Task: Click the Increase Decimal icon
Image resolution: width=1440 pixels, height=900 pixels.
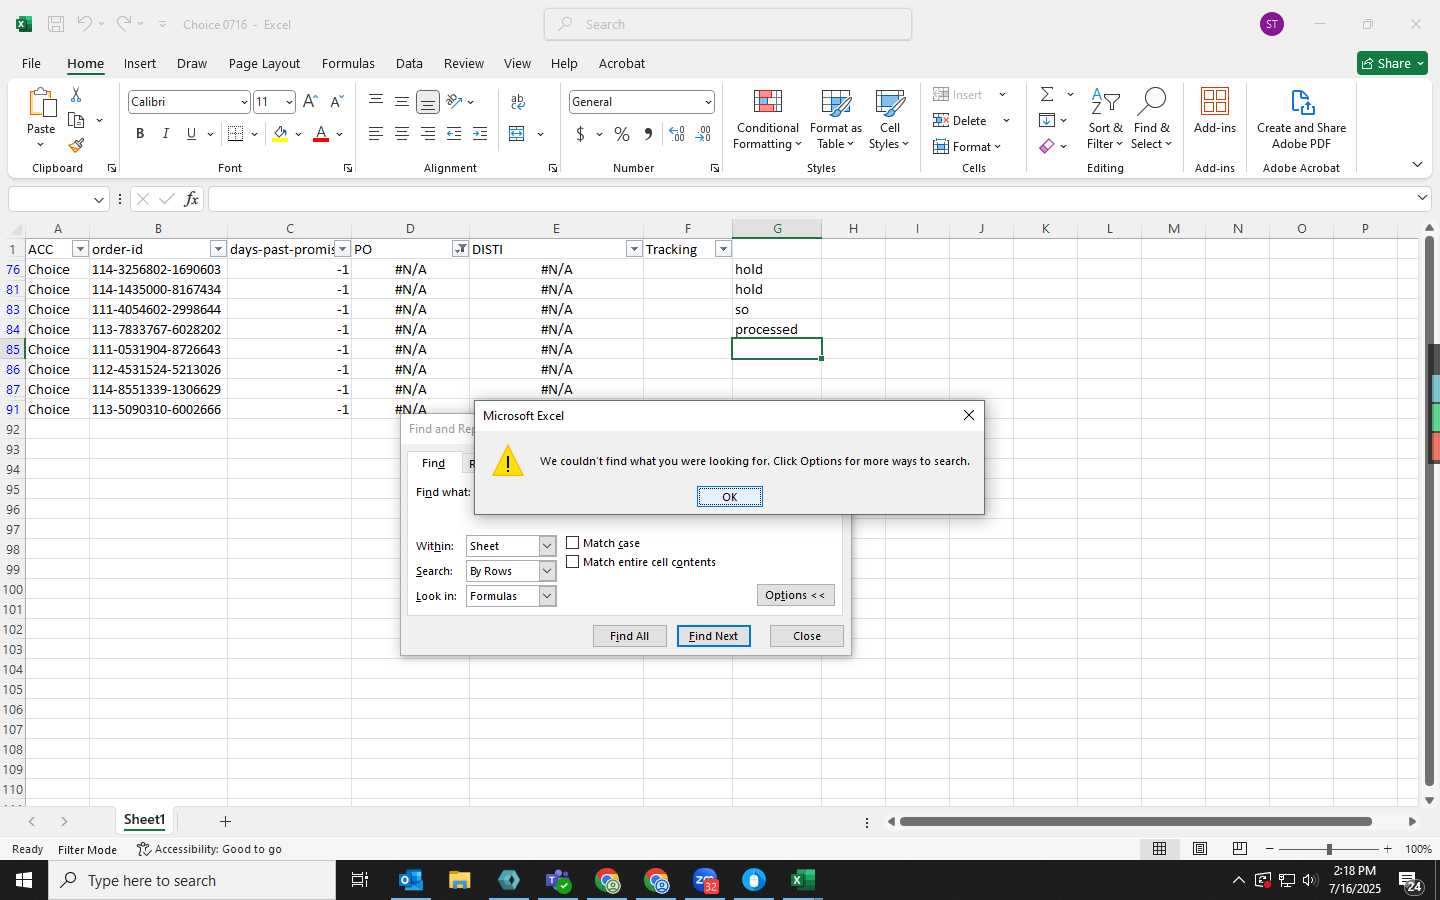Action: (677, 134)
